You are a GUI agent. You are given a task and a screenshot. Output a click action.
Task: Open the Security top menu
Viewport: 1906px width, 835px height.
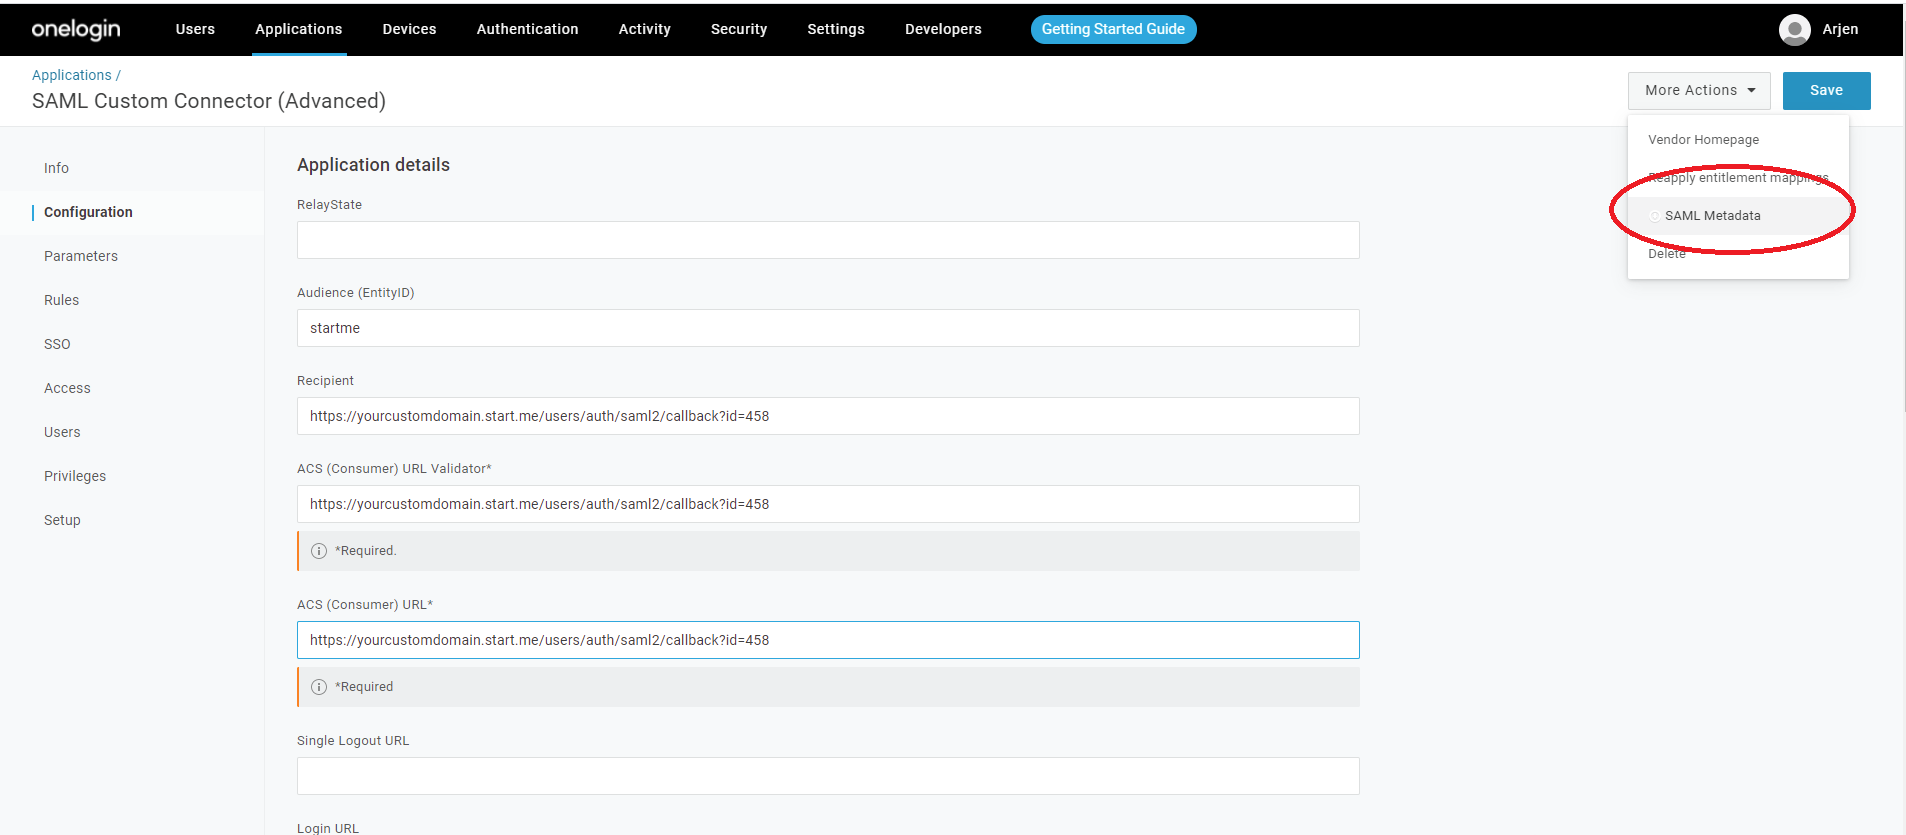point(739,29)
